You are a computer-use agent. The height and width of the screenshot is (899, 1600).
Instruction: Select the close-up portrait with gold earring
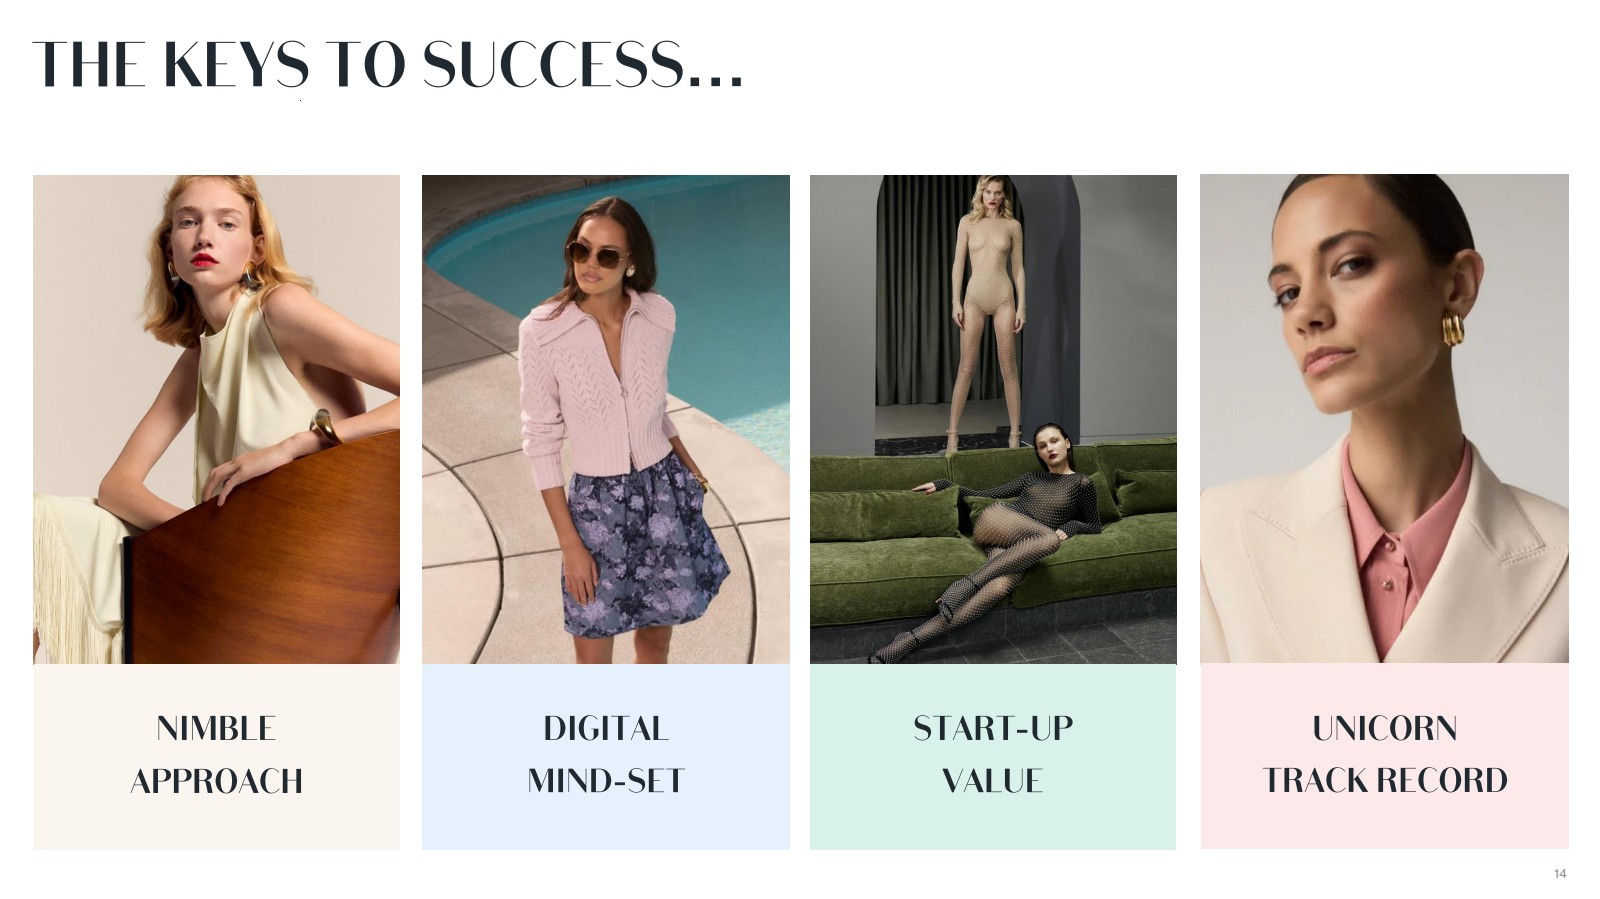1384,419
